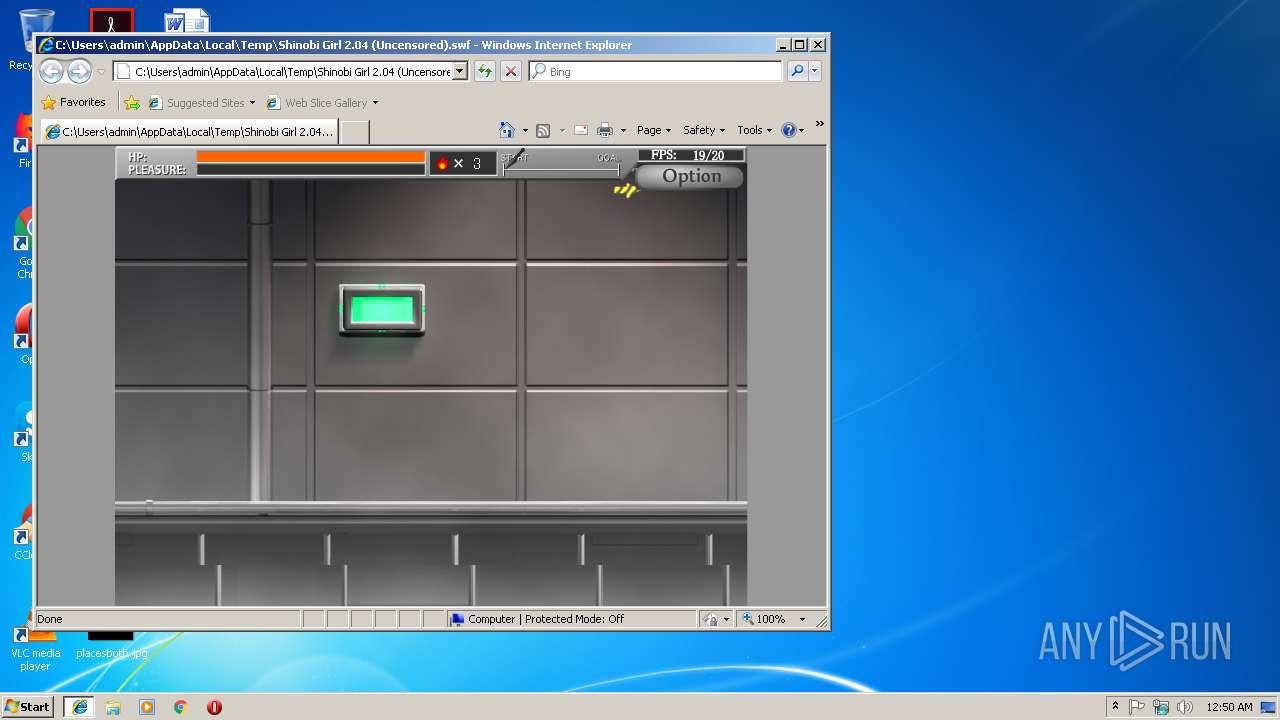Expand the Web Slice Gallery dropdown arrow
This screenshot has width=1280, height=720.
375,102
